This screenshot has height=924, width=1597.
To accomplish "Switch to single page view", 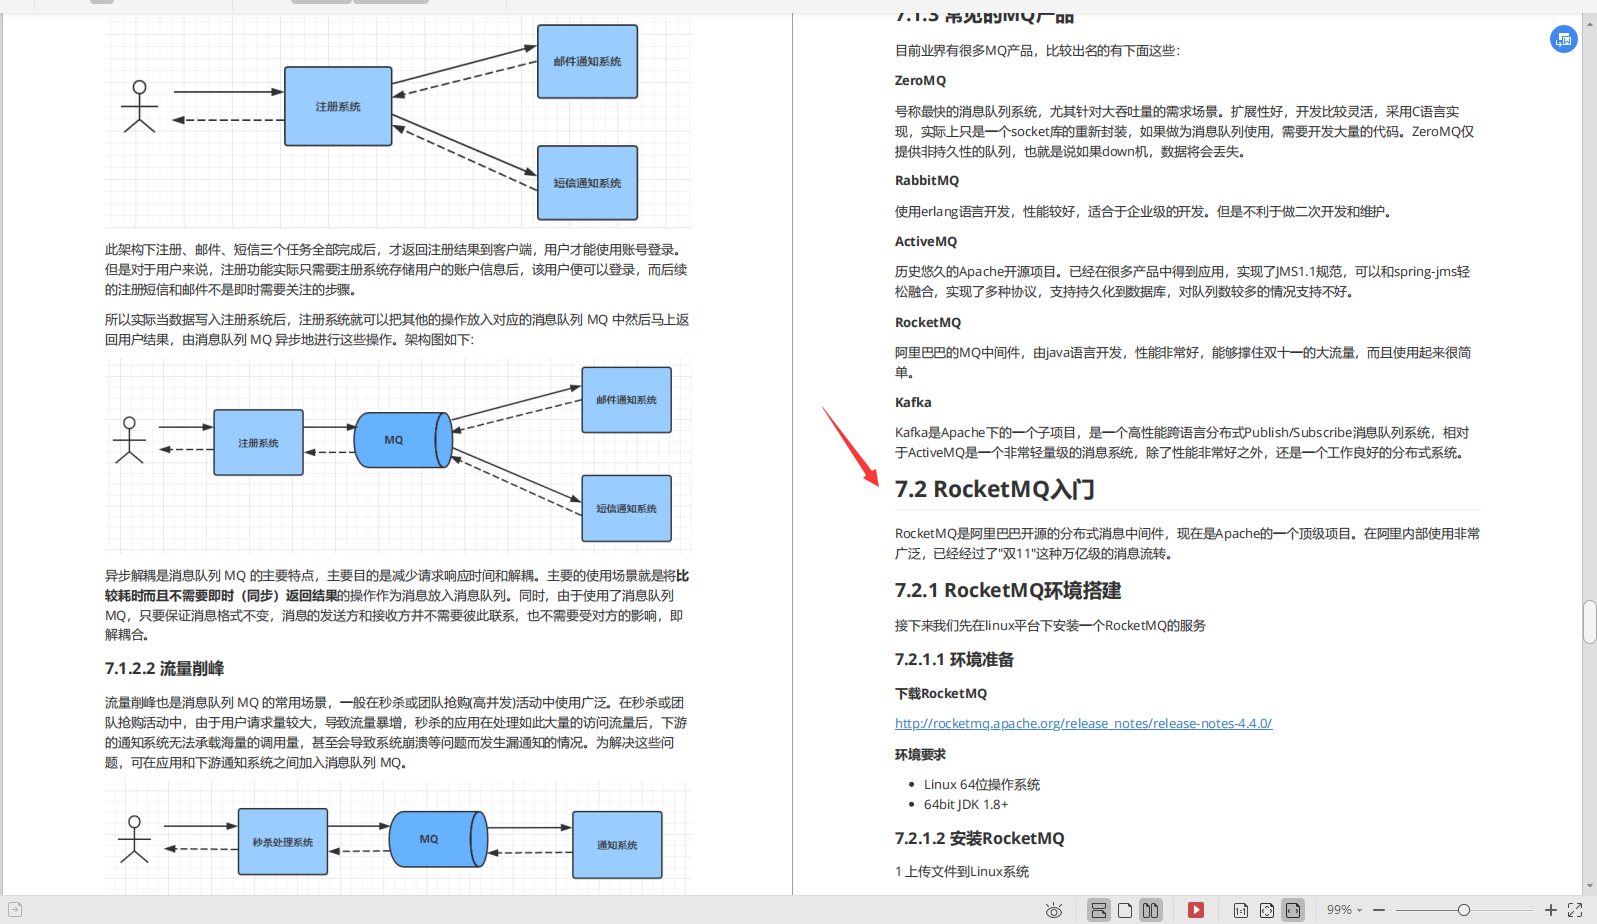I will click(1125, 910).
